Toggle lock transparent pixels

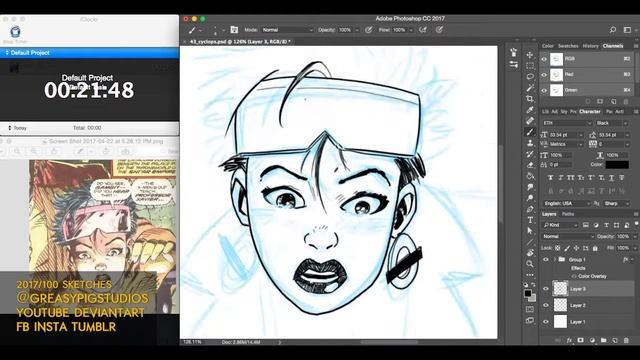pyautogui.click(x=558, y=248)
